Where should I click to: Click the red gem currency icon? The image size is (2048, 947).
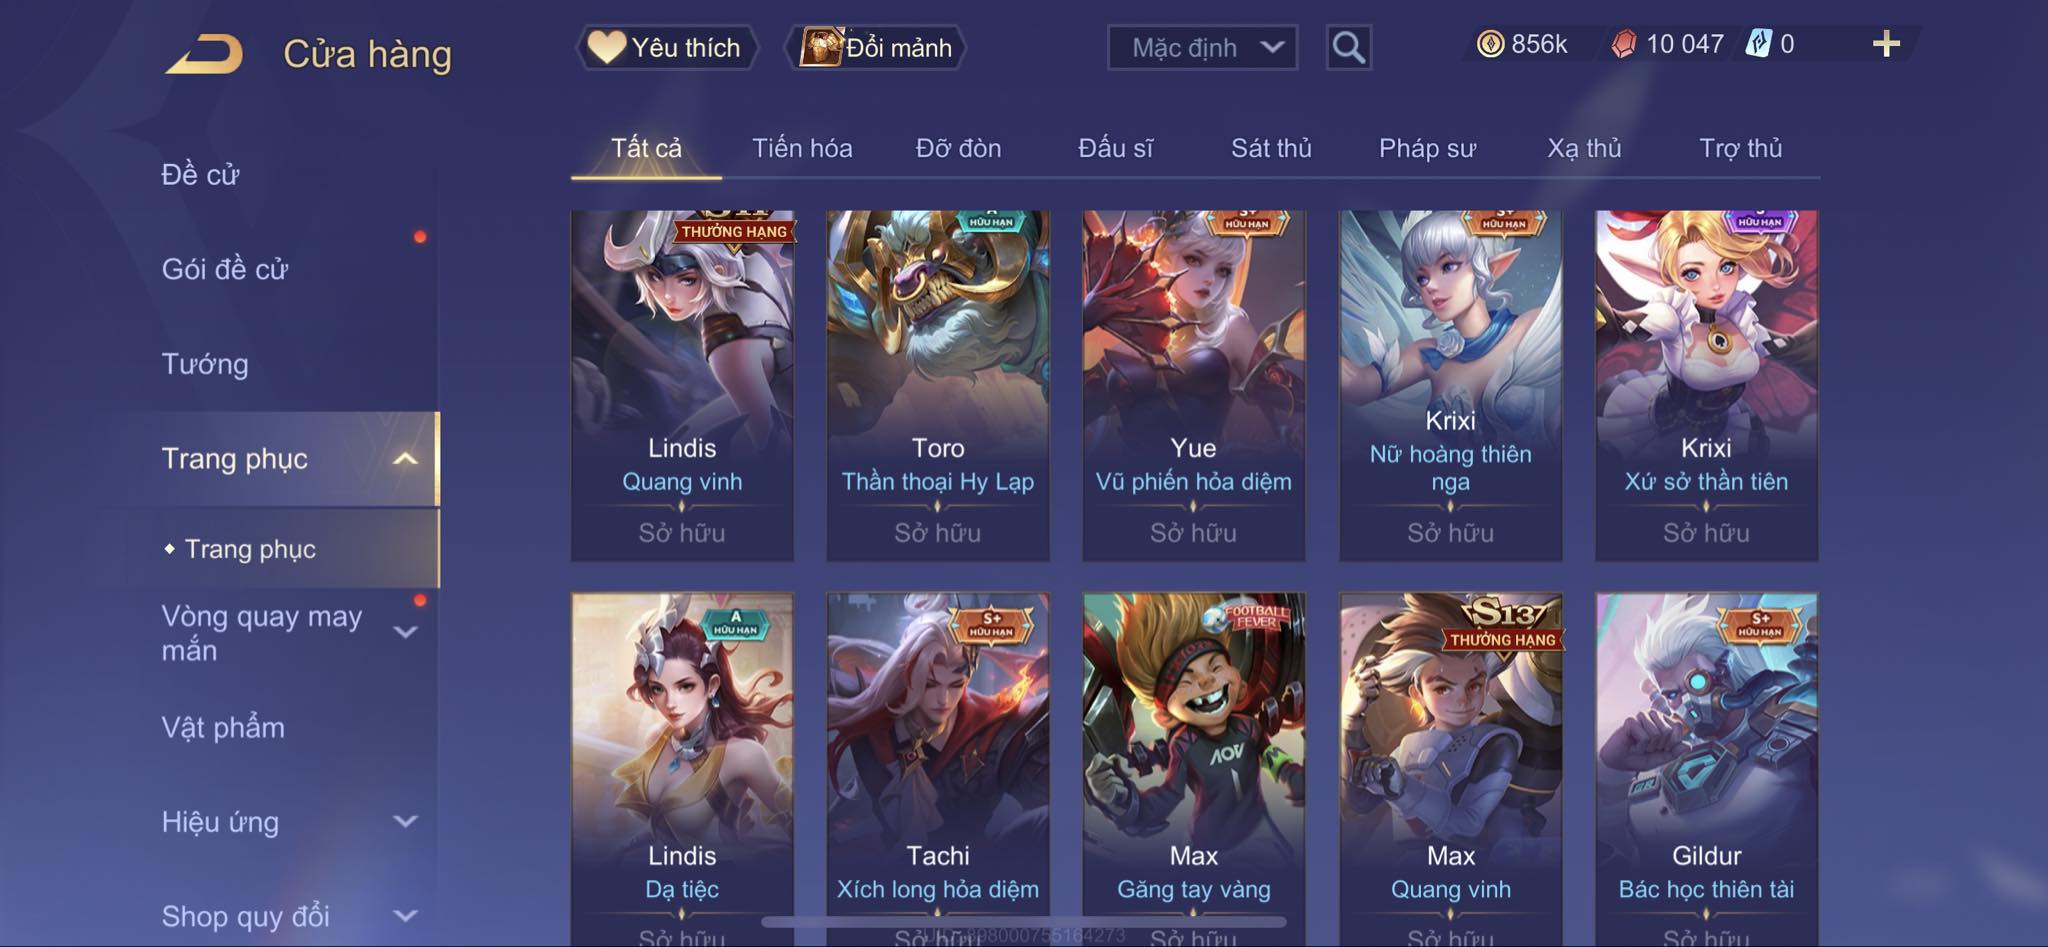1624,44
